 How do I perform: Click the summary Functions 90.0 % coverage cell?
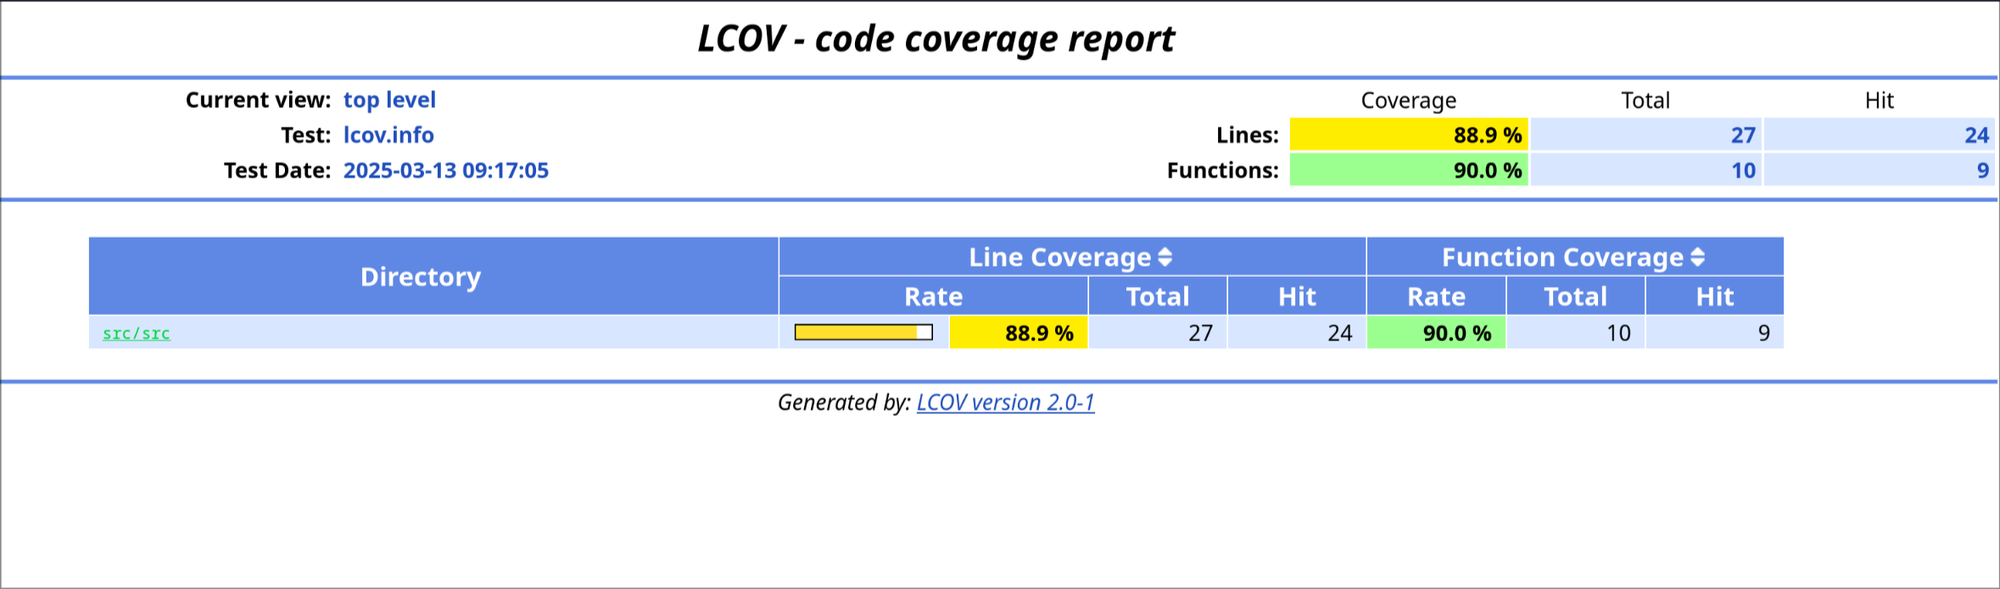(1408, 170)
